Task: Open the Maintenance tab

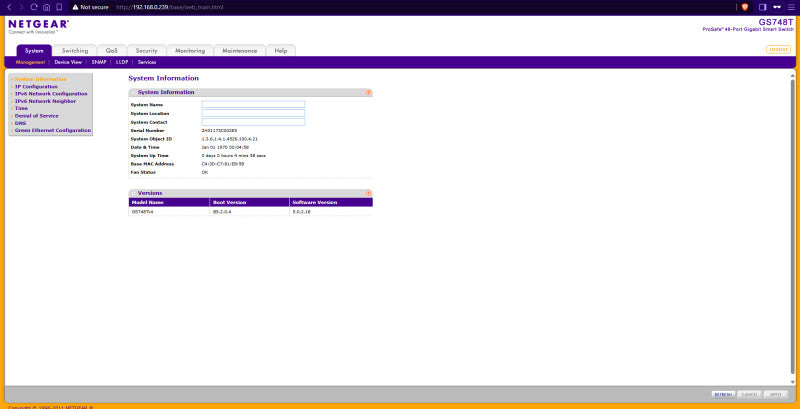Action: coord(239,51)
